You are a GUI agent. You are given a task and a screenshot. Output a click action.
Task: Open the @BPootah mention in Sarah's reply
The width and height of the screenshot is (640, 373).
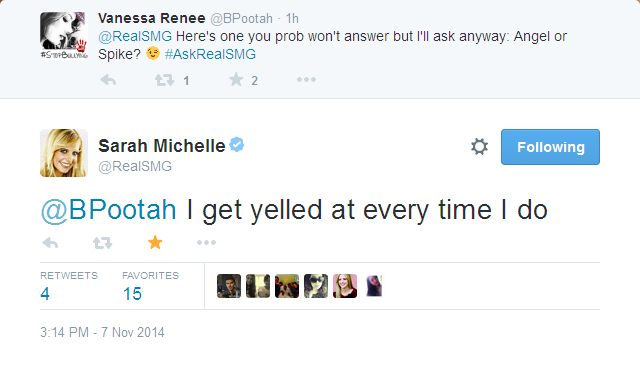pyautogui.click(x=109, y=210)
